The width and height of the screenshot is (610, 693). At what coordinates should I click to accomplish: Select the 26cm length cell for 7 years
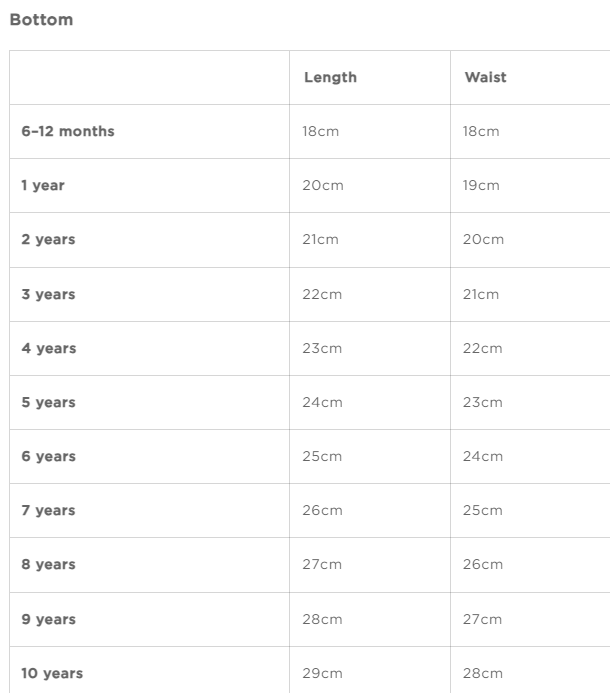click(322, 510)
